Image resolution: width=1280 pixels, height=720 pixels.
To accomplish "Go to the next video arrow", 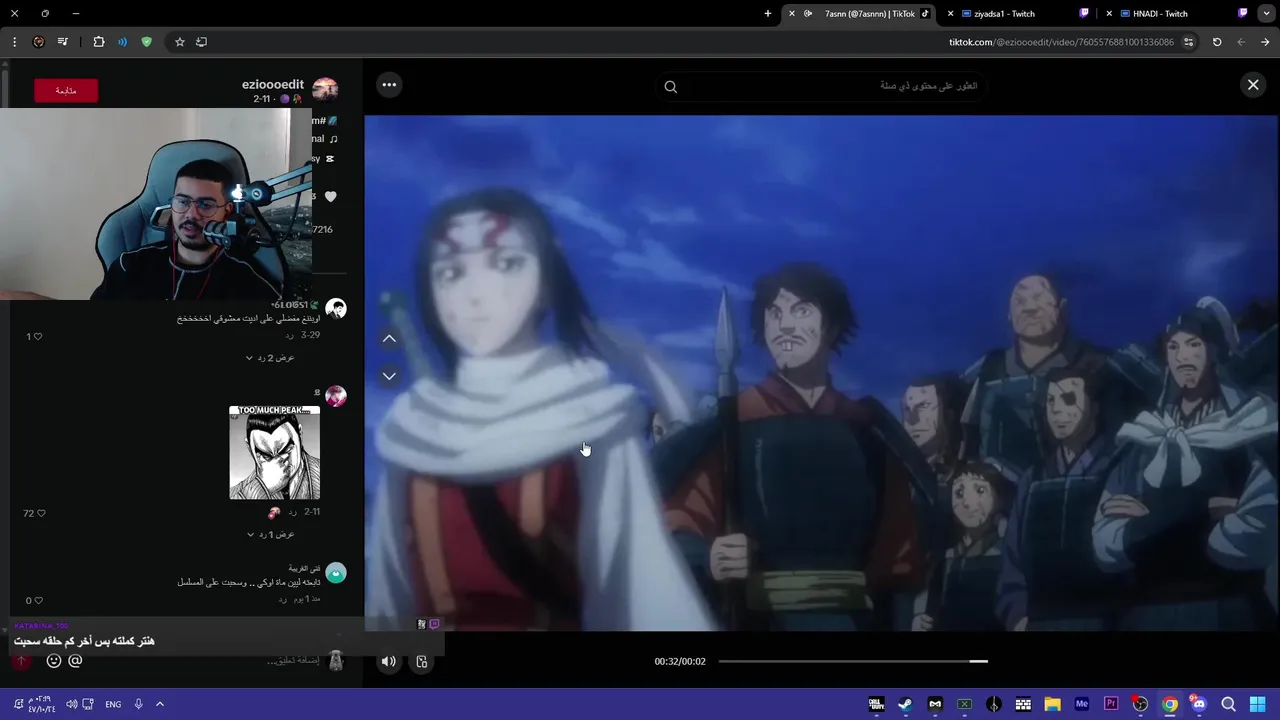I will 389,376.
